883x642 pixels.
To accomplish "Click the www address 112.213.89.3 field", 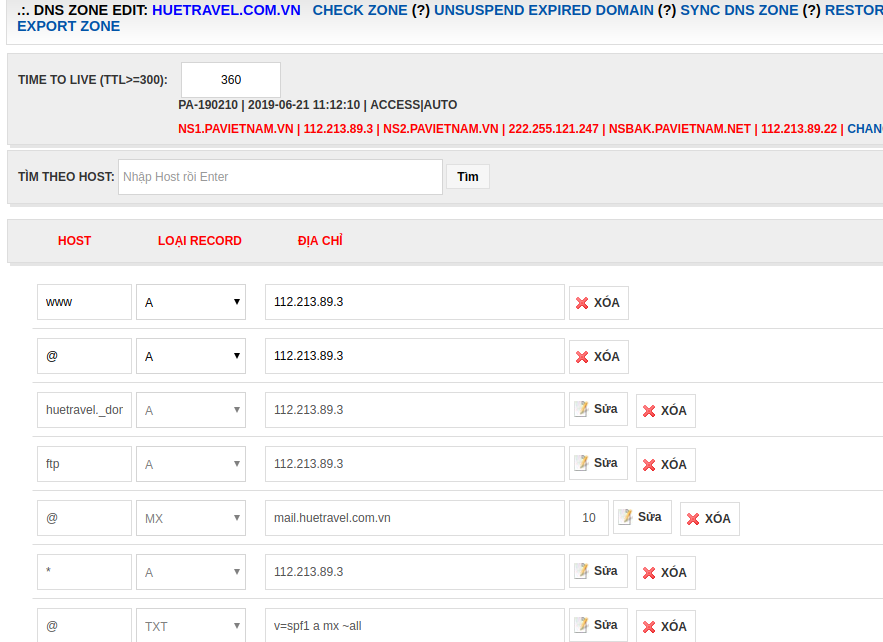I will click(x=414, y=302).
